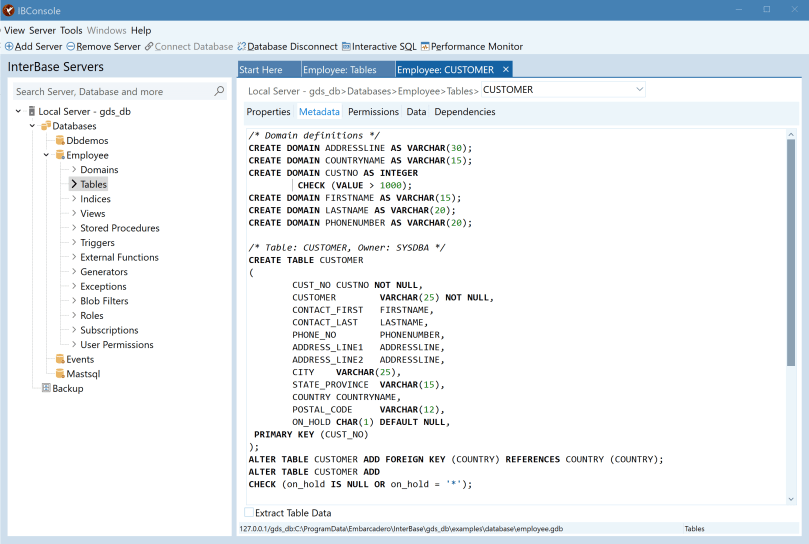This screenshot has width=809, height=544.
Task: Expand the Tables node
Action: pos(74,184)
